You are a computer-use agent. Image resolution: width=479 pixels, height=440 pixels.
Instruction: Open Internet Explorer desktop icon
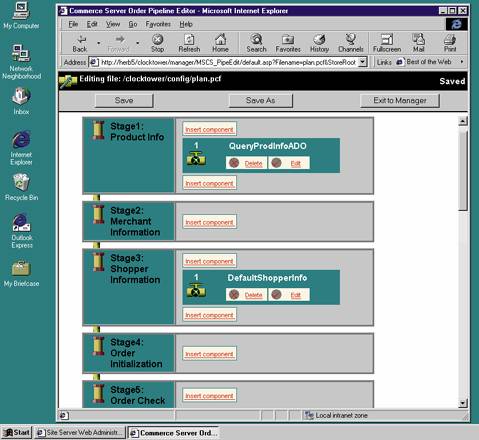coord(21,148)
